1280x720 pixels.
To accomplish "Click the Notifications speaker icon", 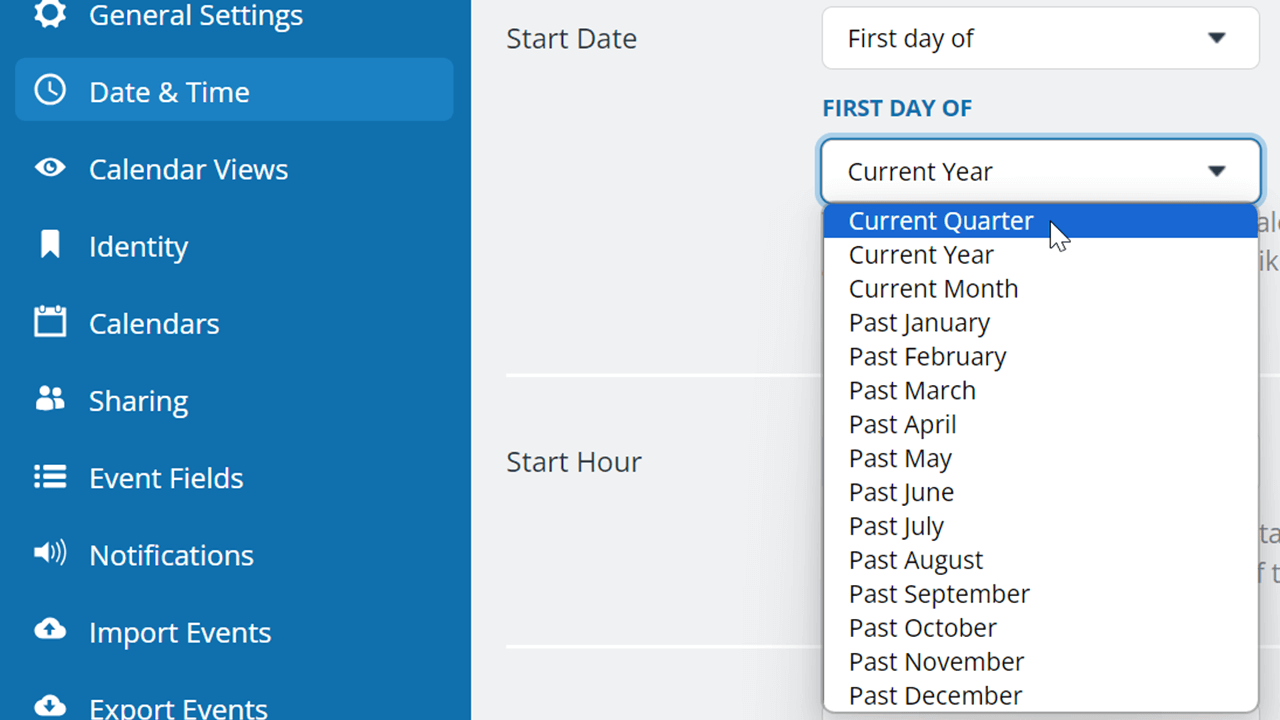I will [50, 552].
